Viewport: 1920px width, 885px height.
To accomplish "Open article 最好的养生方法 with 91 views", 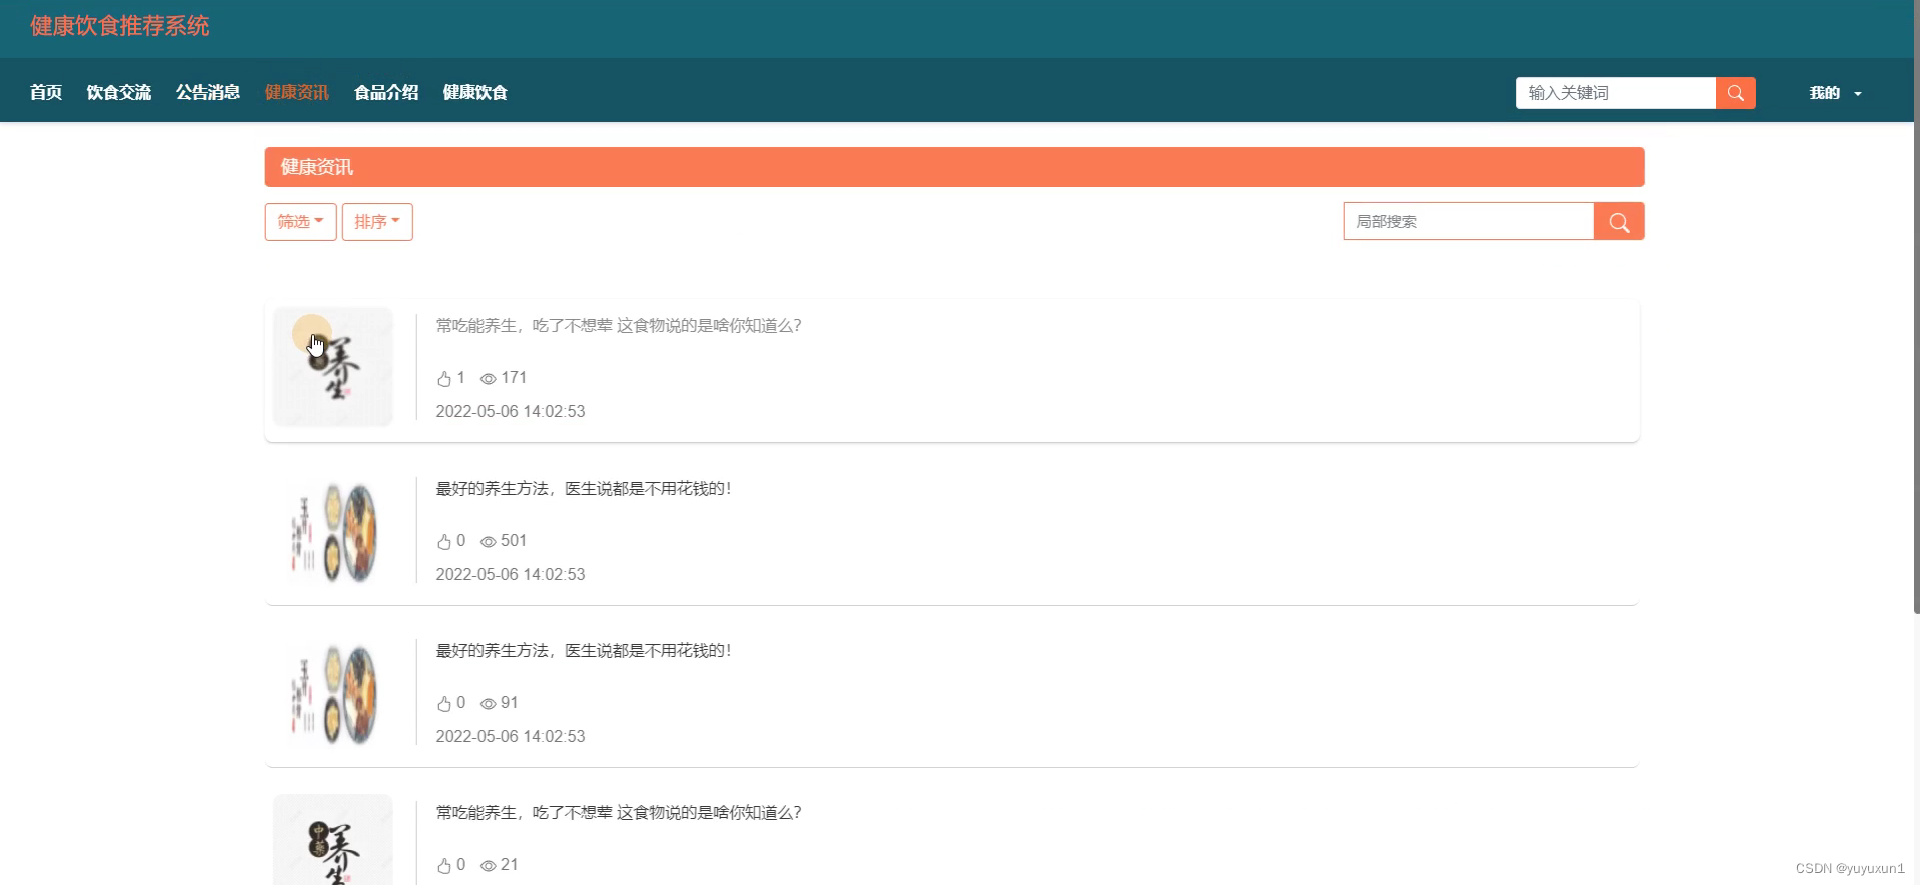I will coord(583,651).
